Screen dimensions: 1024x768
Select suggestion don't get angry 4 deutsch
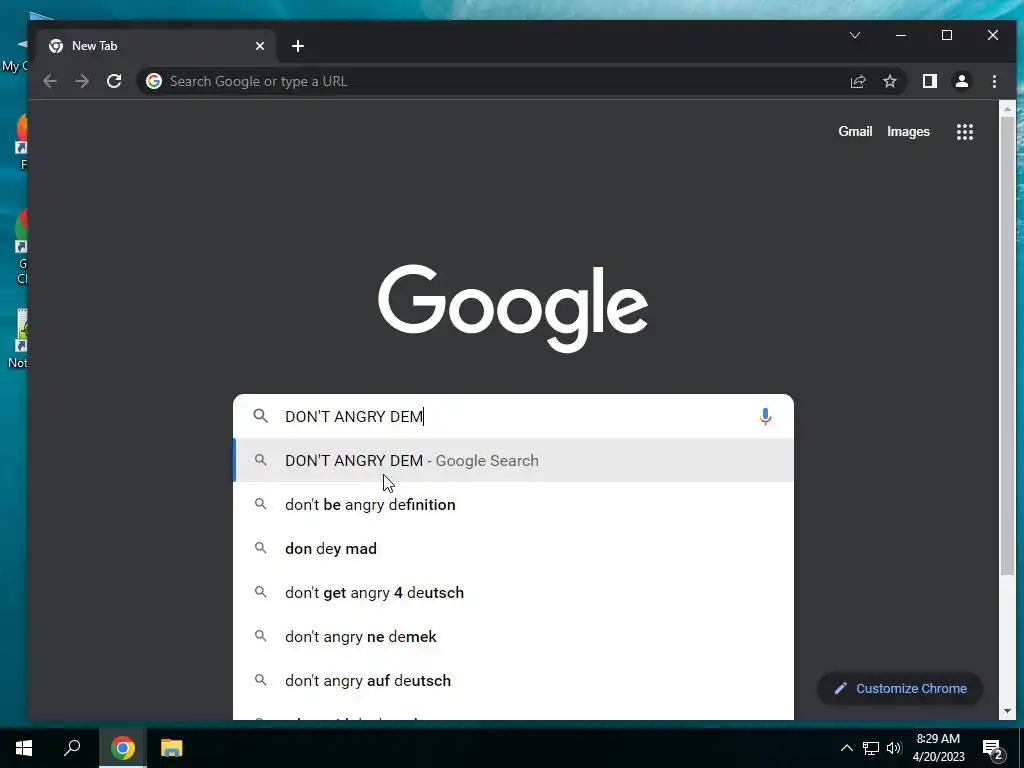pos(513,592)
